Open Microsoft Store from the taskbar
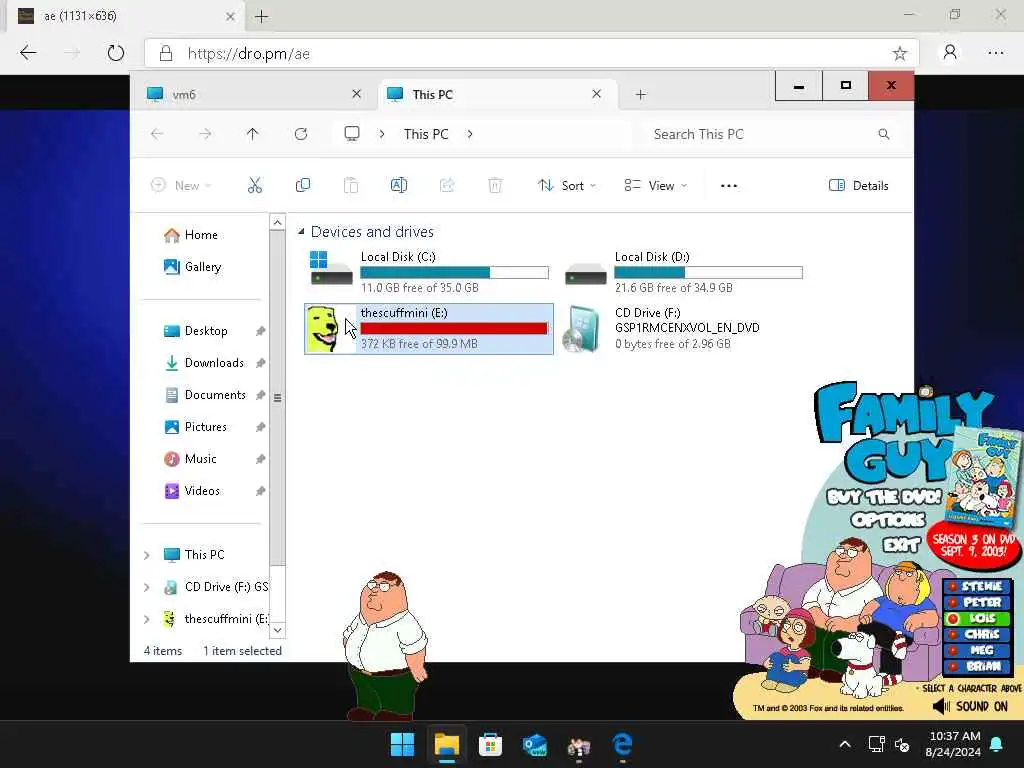 [x=490, y=744]
